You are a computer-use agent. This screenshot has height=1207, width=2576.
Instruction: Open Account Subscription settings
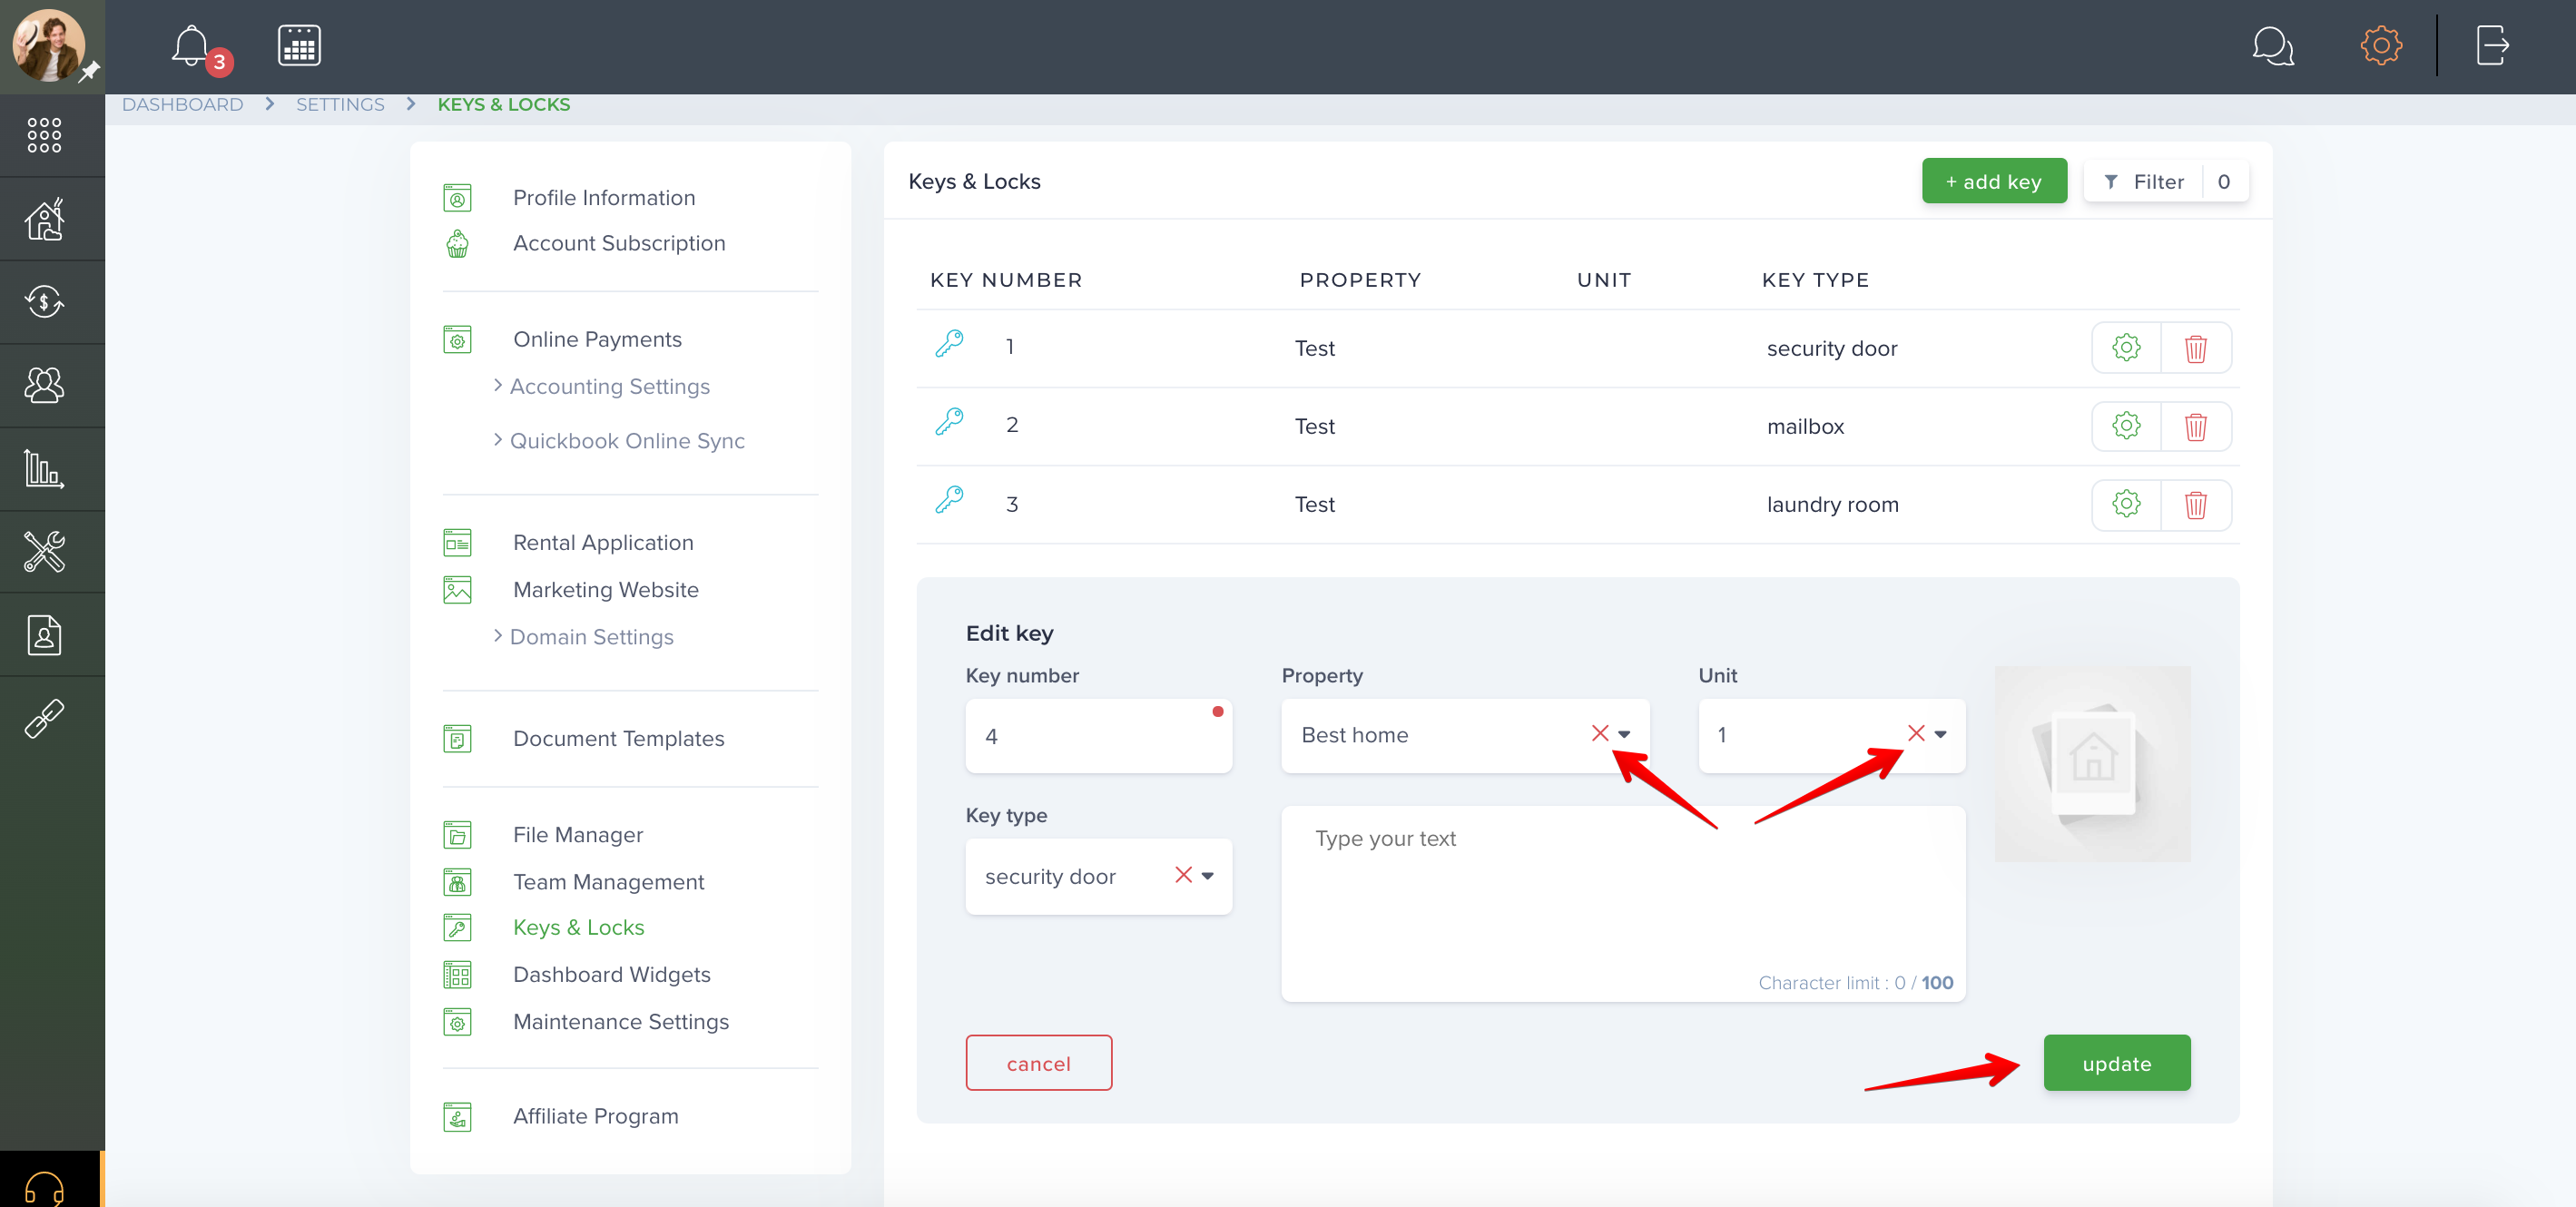(x=619, y=243)
